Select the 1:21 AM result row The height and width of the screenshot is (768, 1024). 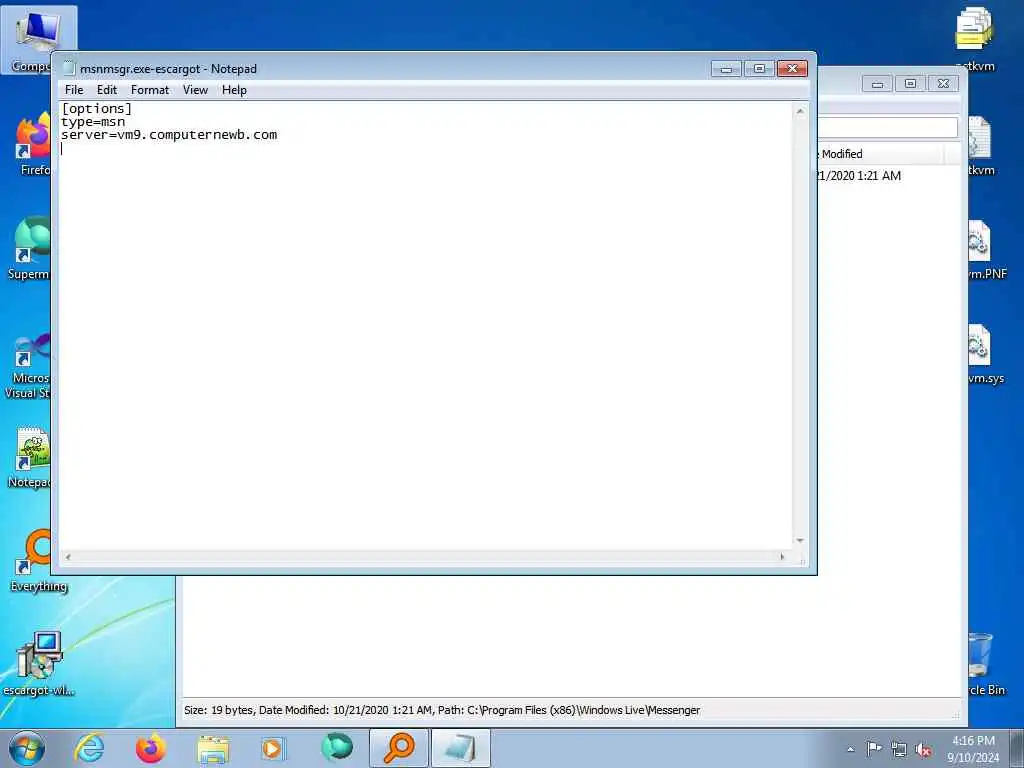[888, 176]
